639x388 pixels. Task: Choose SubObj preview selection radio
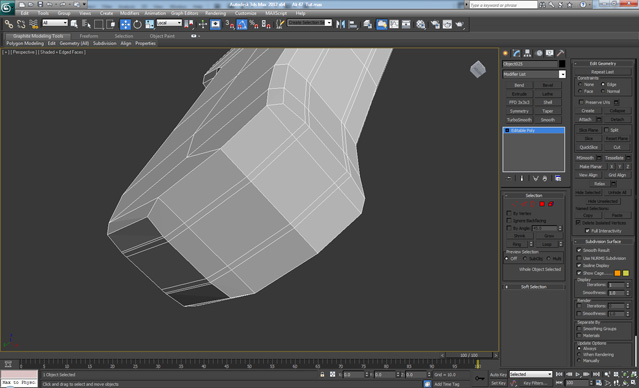[x=525, y=258]
